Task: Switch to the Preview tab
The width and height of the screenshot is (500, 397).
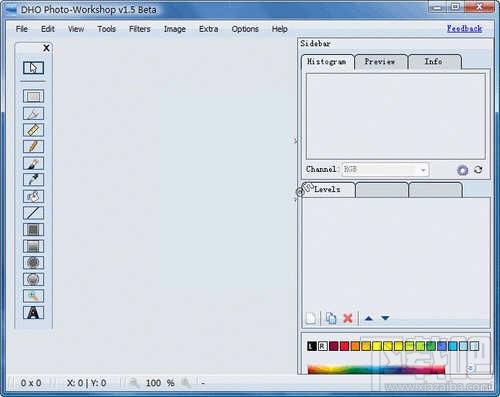Action: [381, 62]
